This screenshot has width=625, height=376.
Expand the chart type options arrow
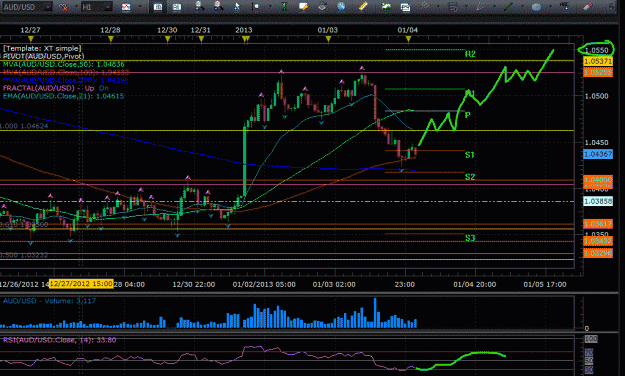tap(140, 6)
